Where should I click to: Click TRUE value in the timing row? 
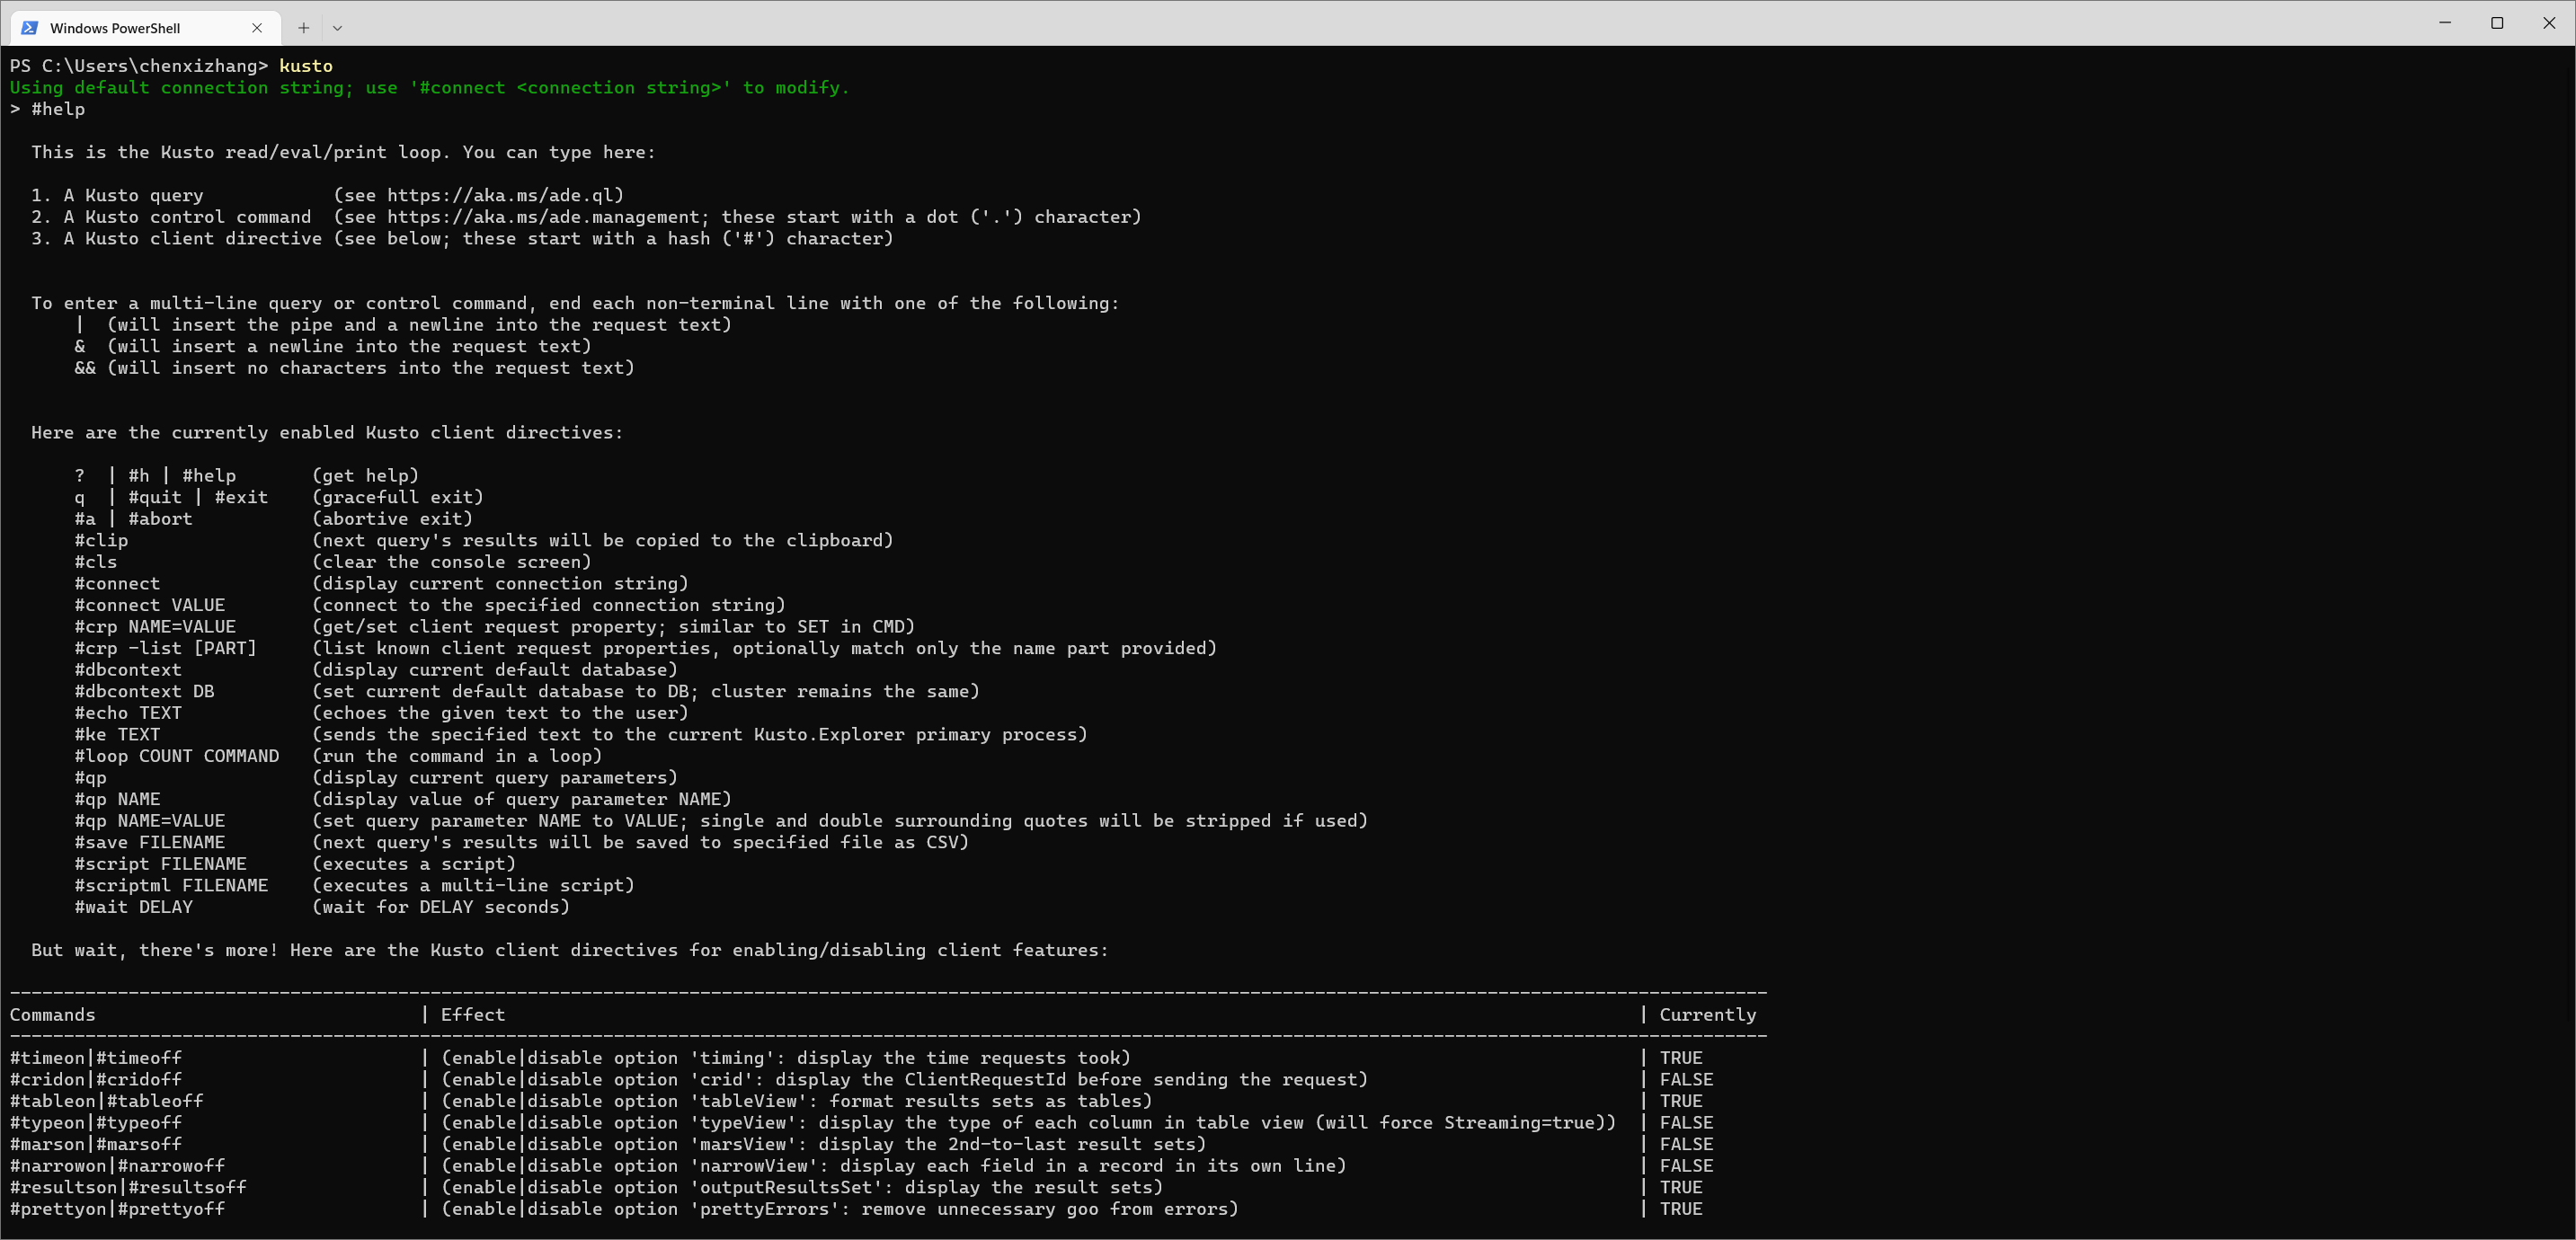(1681, 1058)
